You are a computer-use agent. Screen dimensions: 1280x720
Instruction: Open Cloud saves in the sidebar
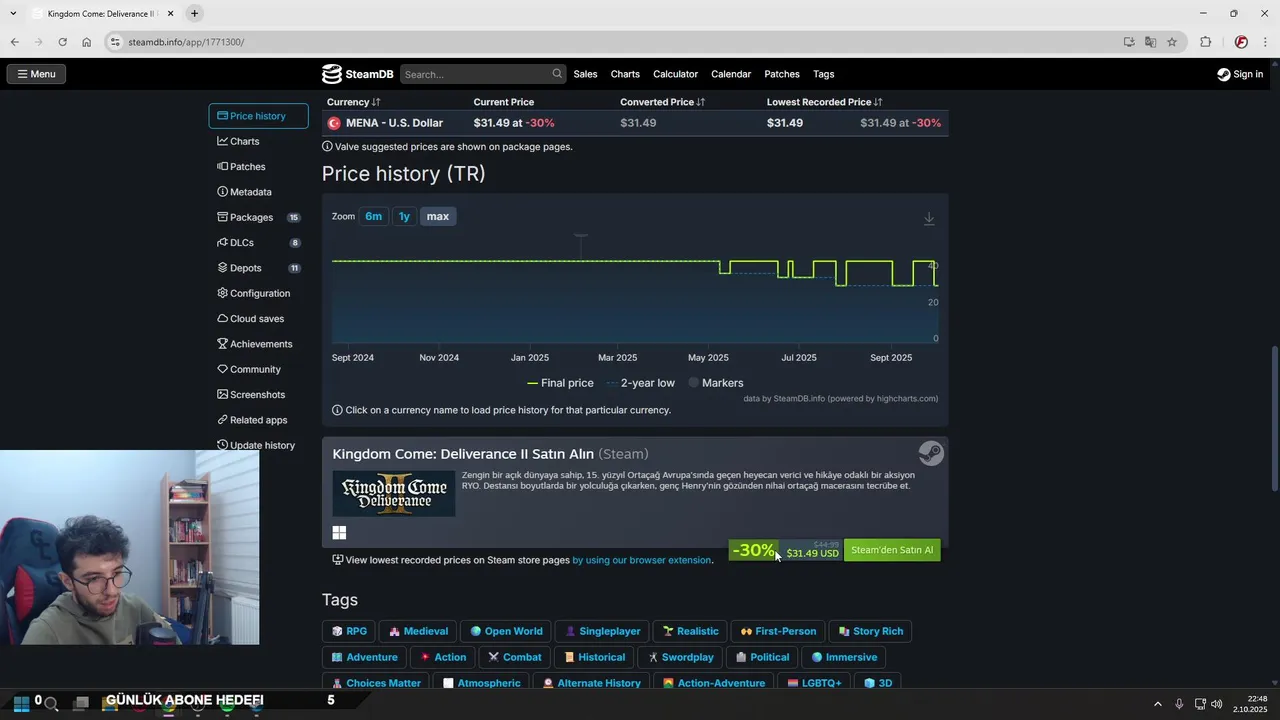[250, 319]
